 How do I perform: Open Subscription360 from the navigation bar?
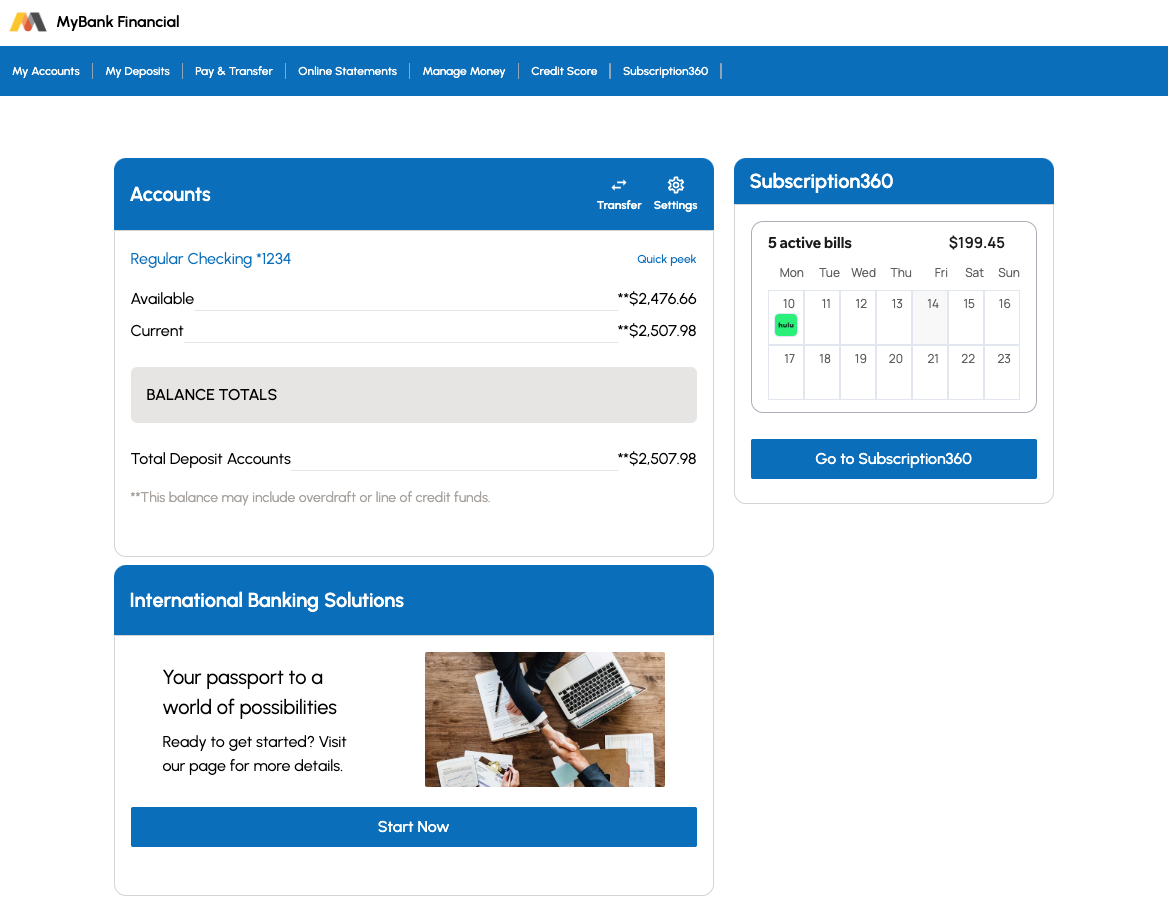665,71
